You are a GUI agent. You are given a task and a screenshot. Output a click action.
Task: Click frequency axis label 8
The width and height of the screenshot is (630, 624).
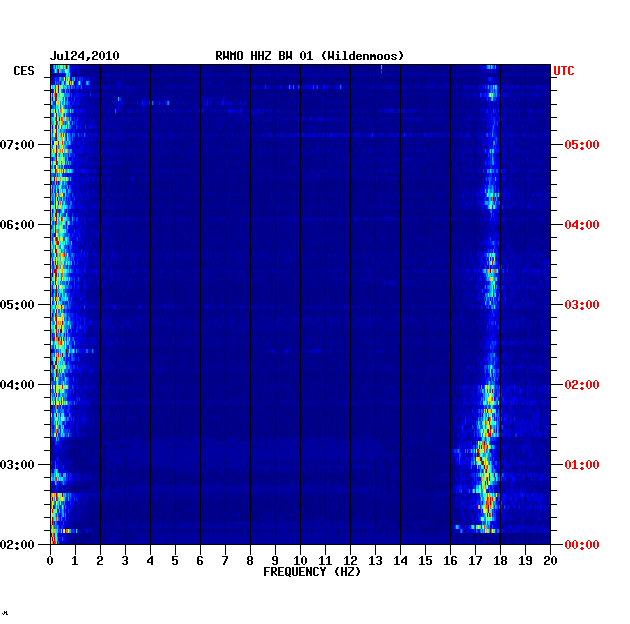(250, 561)
